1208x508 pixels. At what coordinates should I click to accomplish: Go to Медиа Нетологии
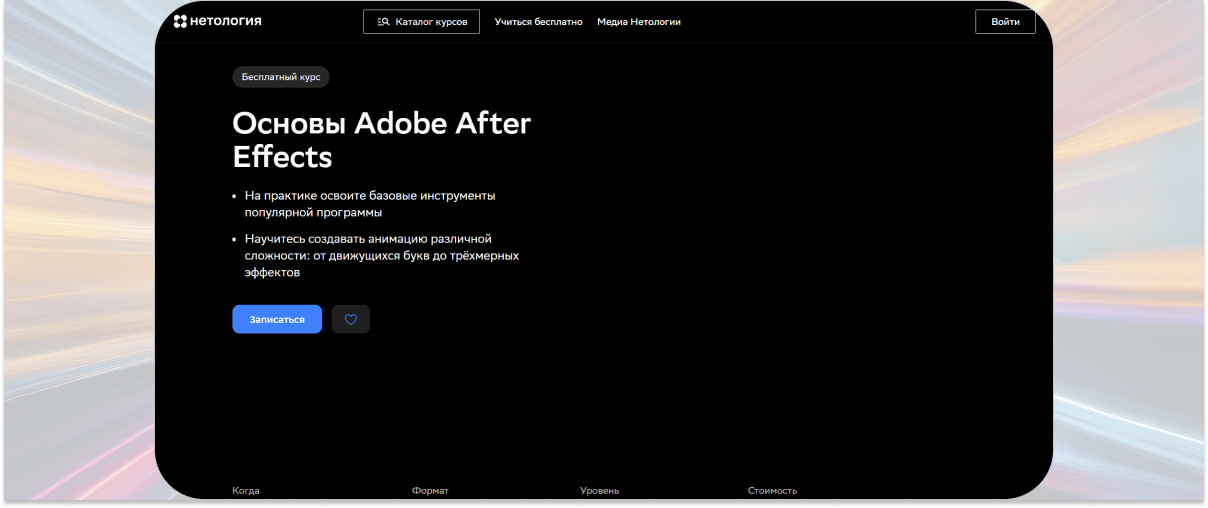coord(638,22)
